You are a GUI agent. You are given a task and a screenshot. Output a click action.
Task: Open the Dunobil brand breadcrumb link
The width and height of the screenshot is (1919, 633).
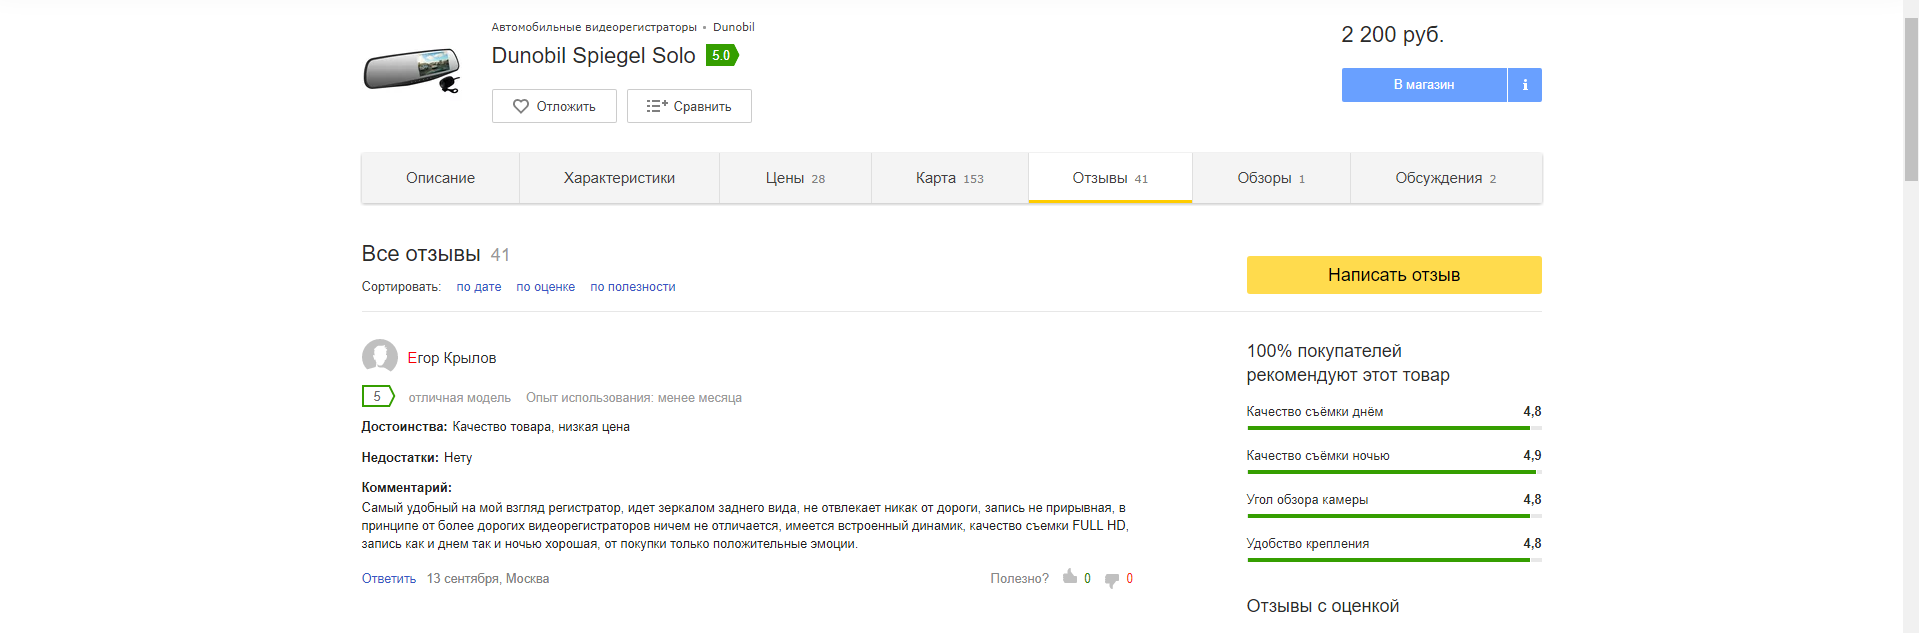click(x=734, y=27)
